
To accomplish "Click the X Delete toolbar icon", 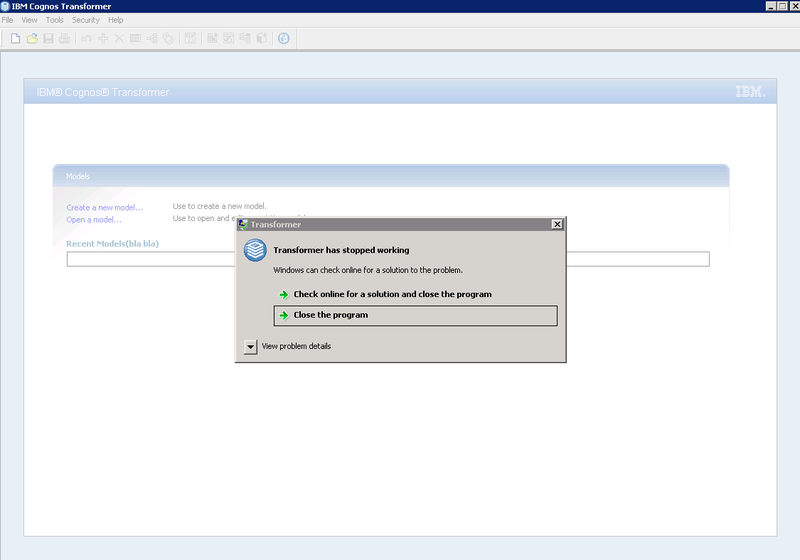I will (x=119, y=39).
